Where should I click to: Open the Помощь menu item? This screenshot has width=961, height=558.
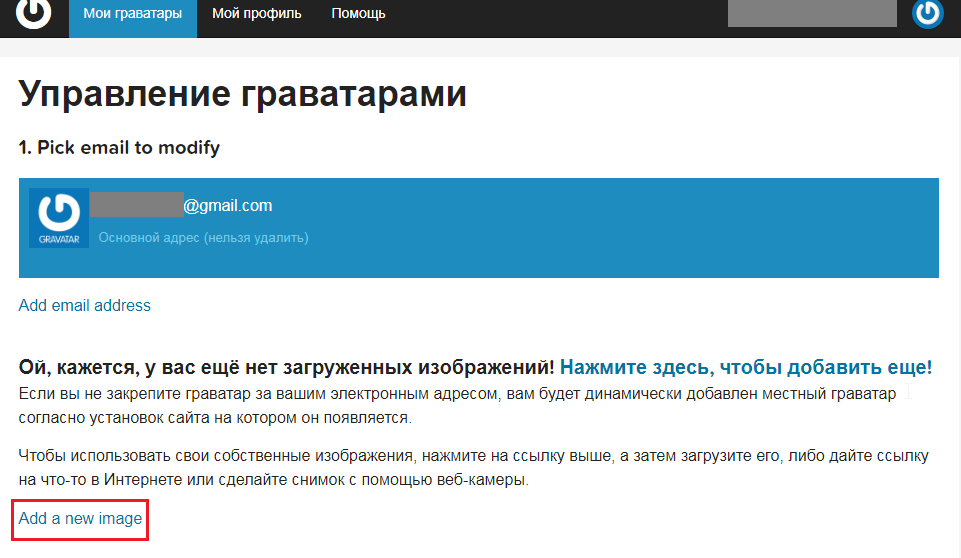click(x=358, y=14)
